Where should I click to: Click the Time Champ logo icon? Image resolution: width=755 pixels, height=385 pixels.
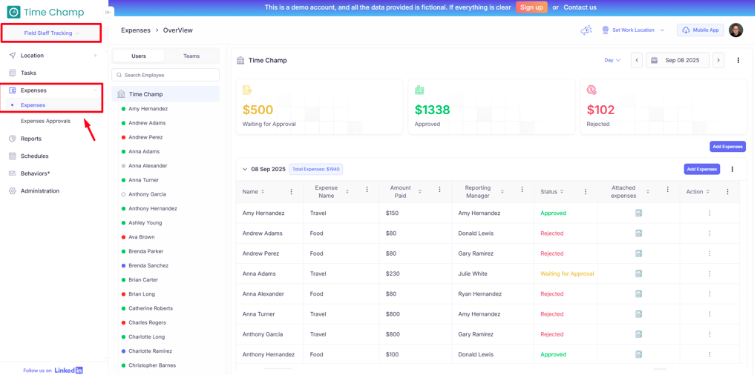(13, 12)
